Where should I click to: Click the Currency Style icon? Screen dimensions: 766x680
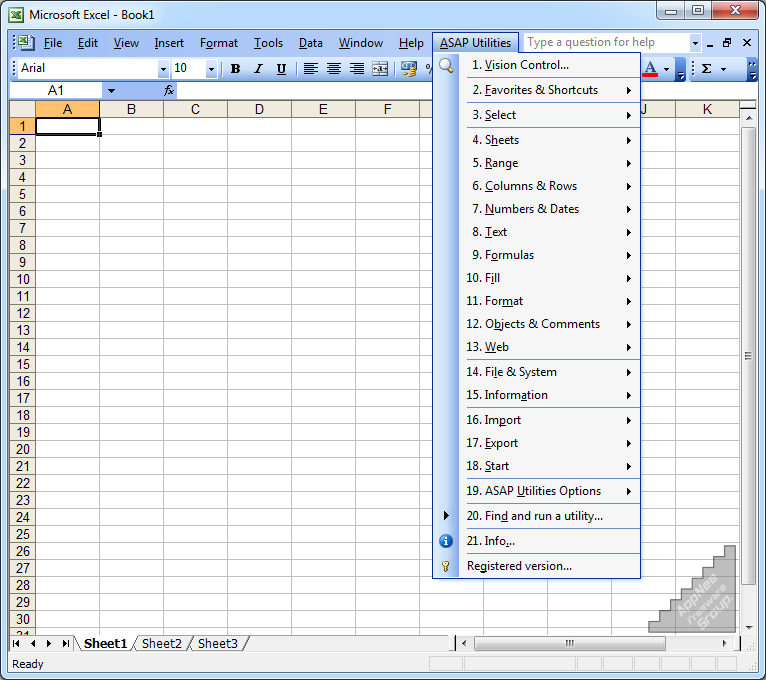[x=409, y=69]
